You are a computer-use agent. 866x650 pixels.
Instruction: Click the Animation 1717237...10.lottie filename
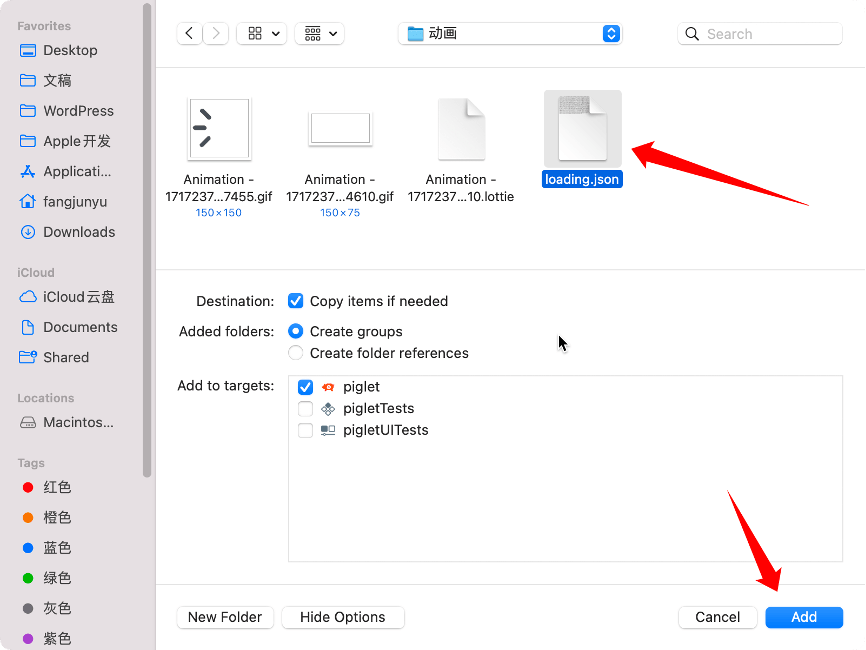pos(461,188)
